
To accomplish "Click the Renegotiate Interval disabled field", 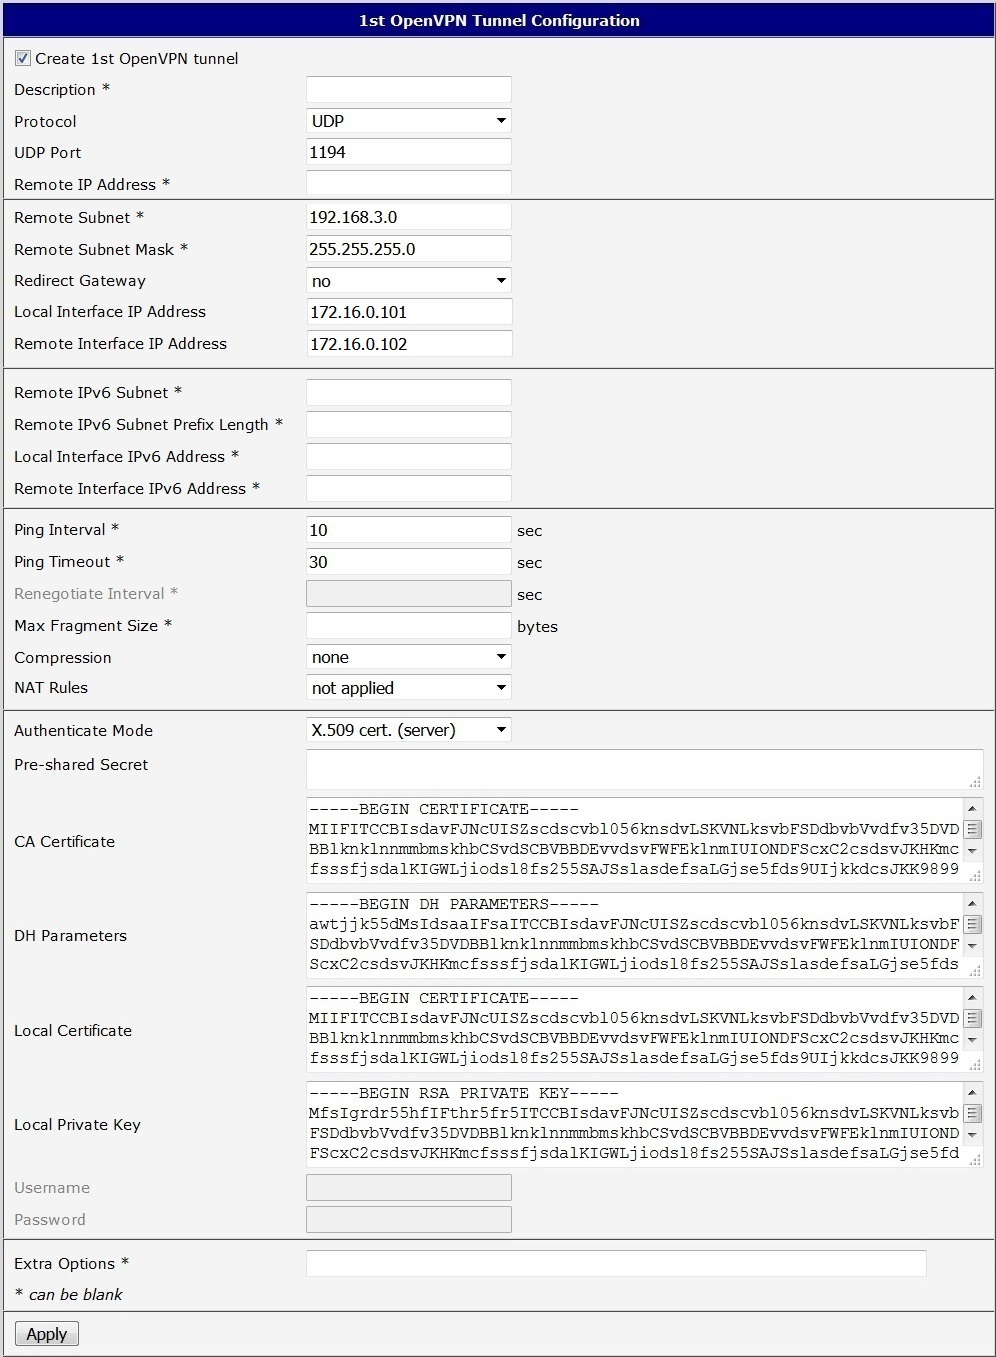I will point(408,594).
